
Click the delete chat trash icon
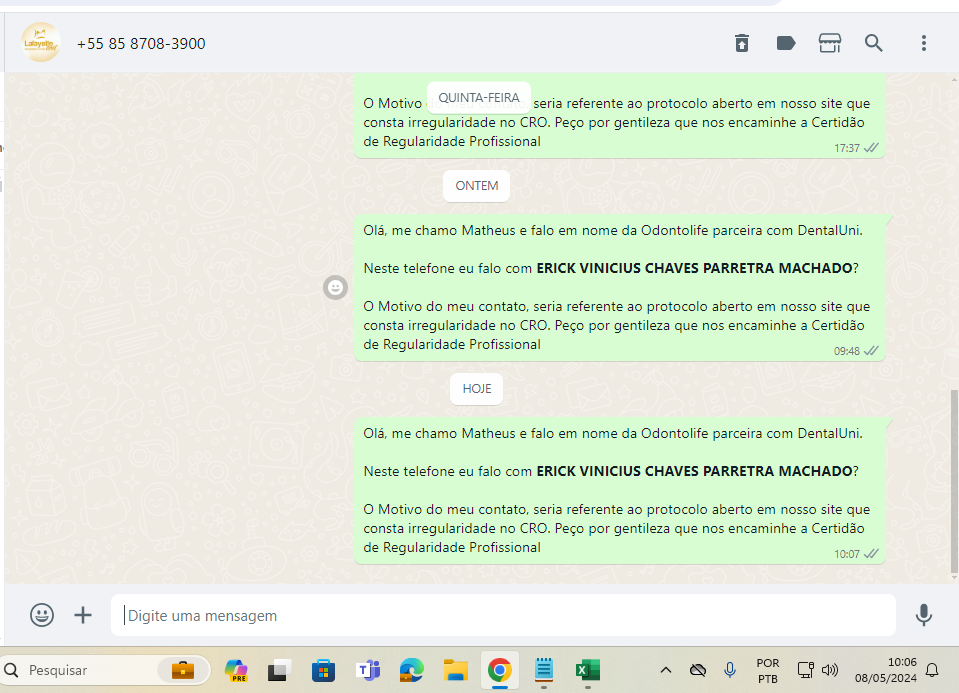[741, 43]
